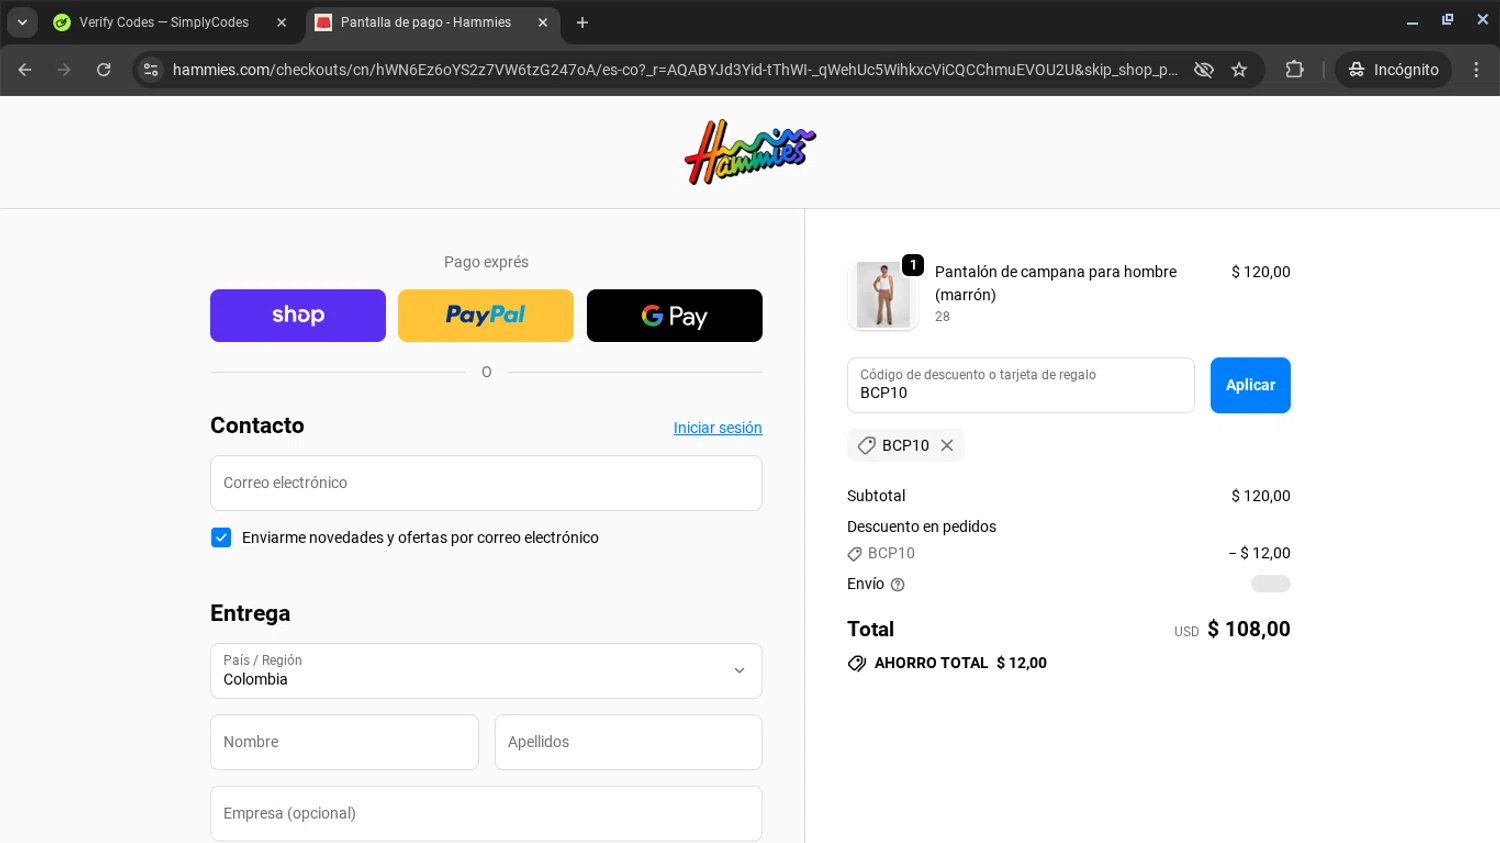
Task: Open the tab search dropdown arrow
Action: pyautogui.click(x=22, y=22)
